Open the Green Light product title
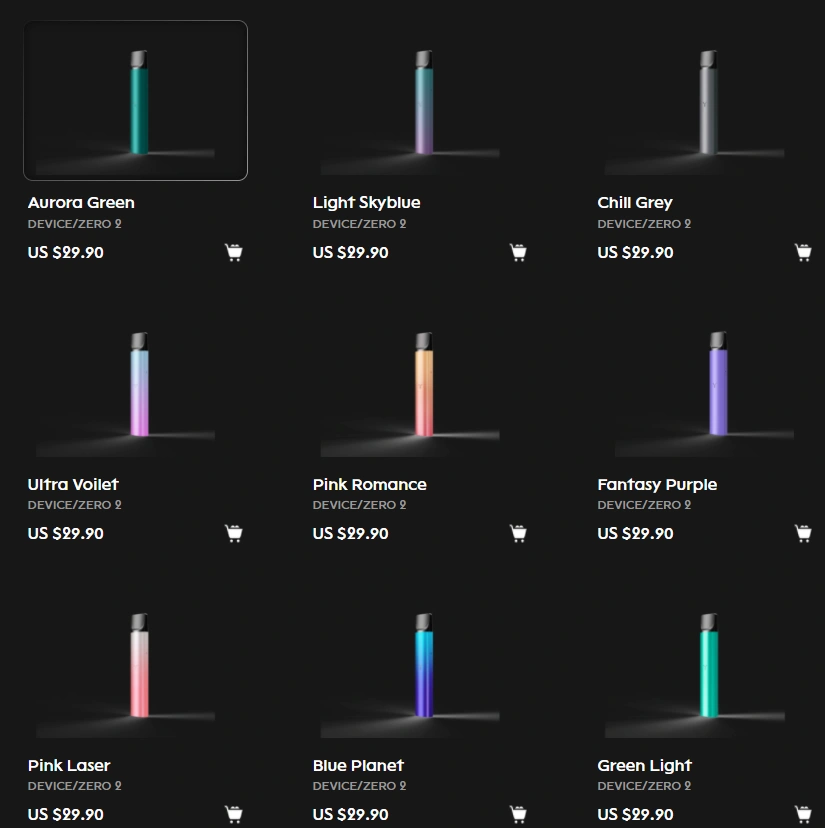The width and height of the screenshot is (825, 828). [x=644, y=765]
